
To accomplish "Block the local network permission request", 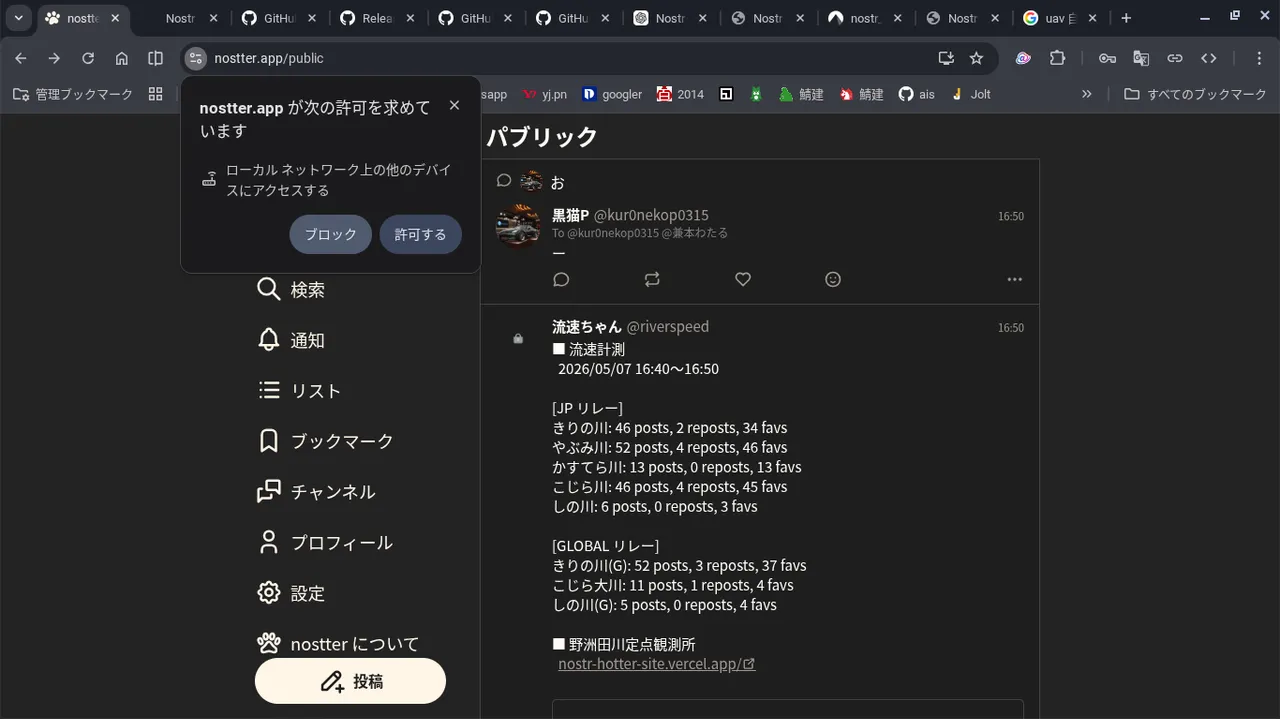I will point(330,234).
